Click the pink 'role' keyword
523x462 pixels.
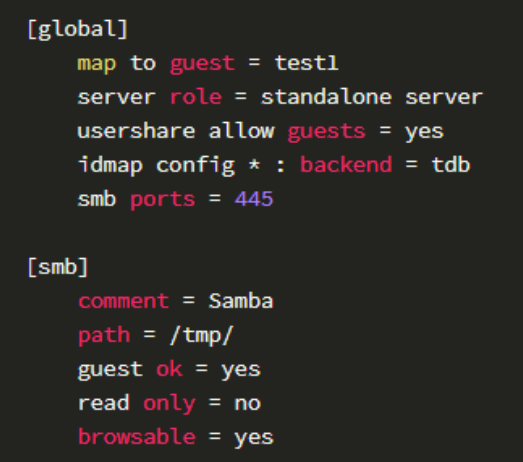(196, 97)
